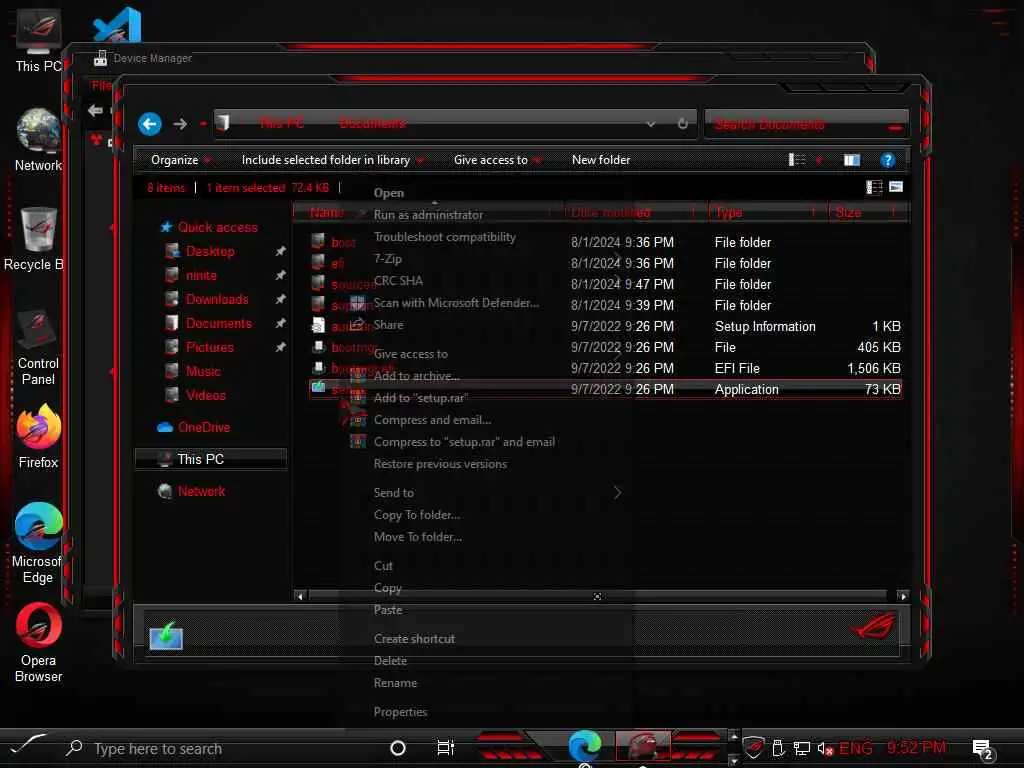Select Pictures in navigation pane
1024x768 pixels.
210,347
